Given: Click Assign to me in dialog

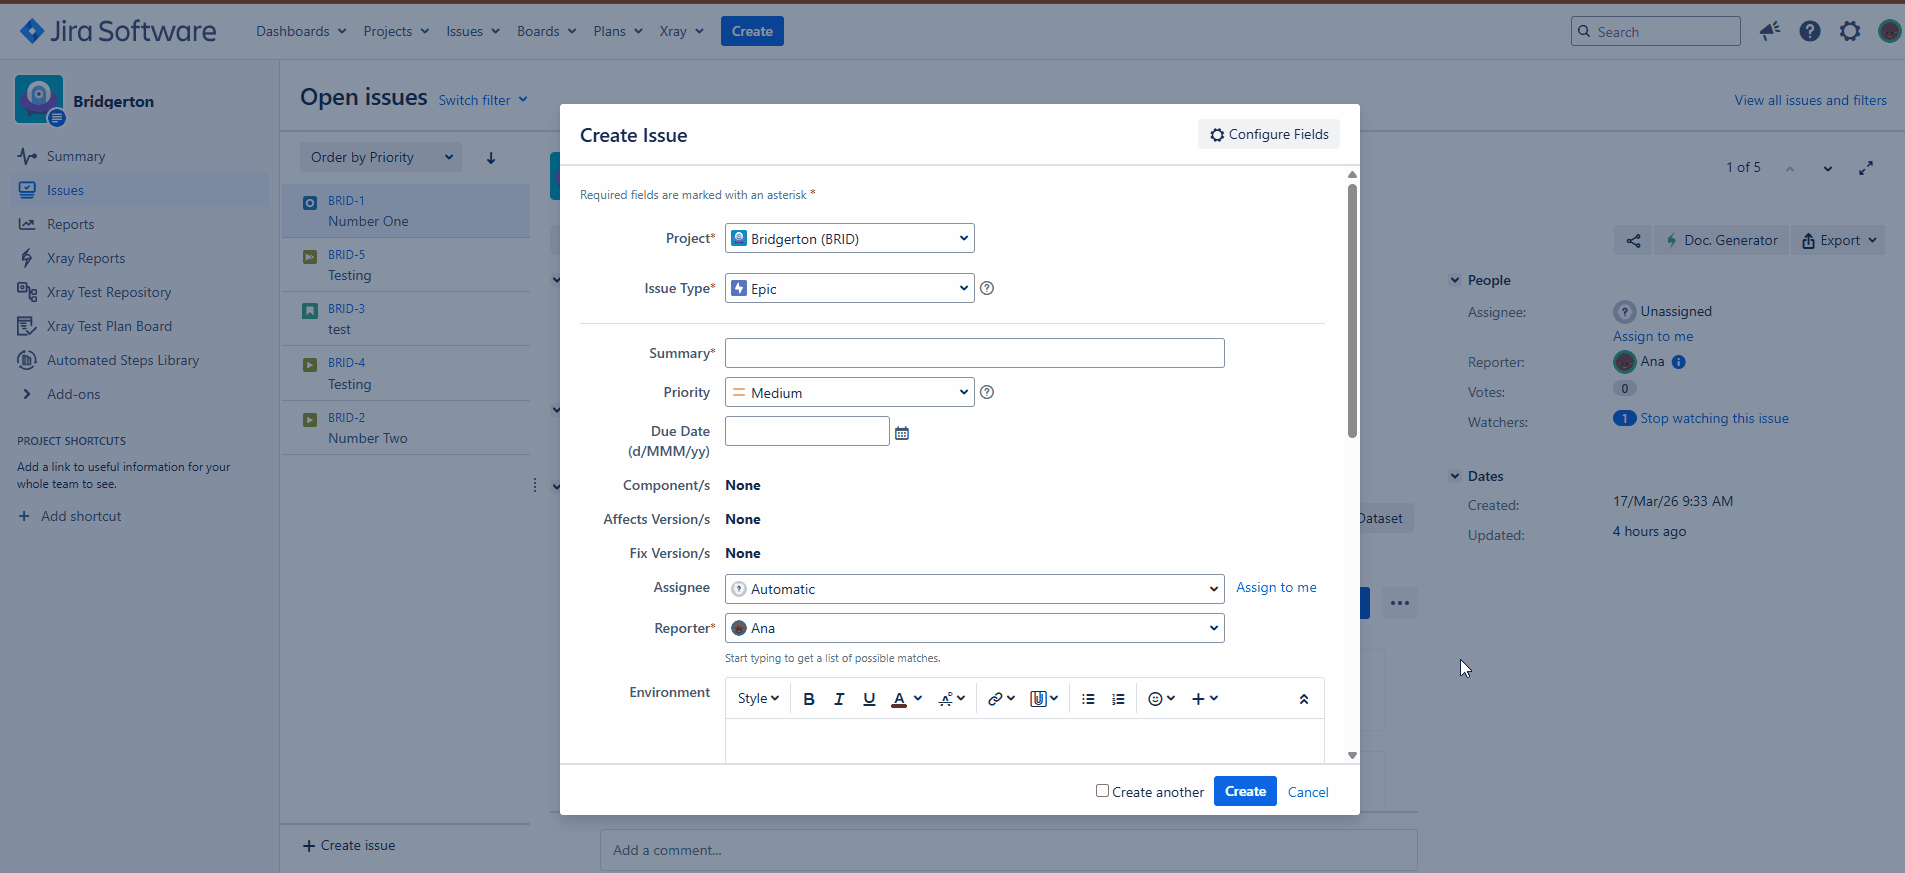Looking at the screenshot, I should [1276, 587].
